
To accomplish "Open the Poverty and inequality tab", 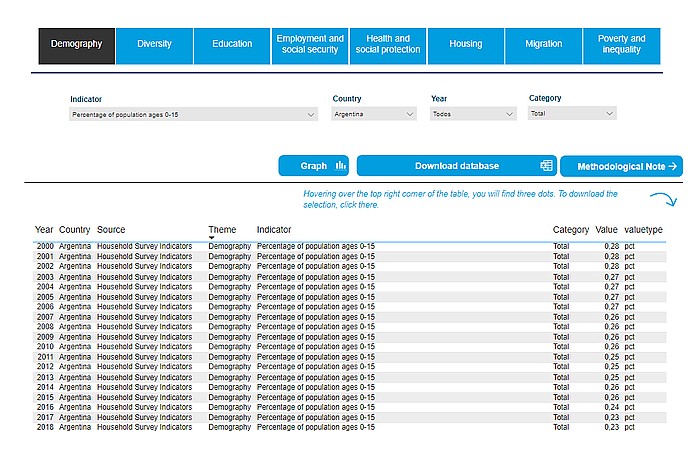I will point(621,46).
